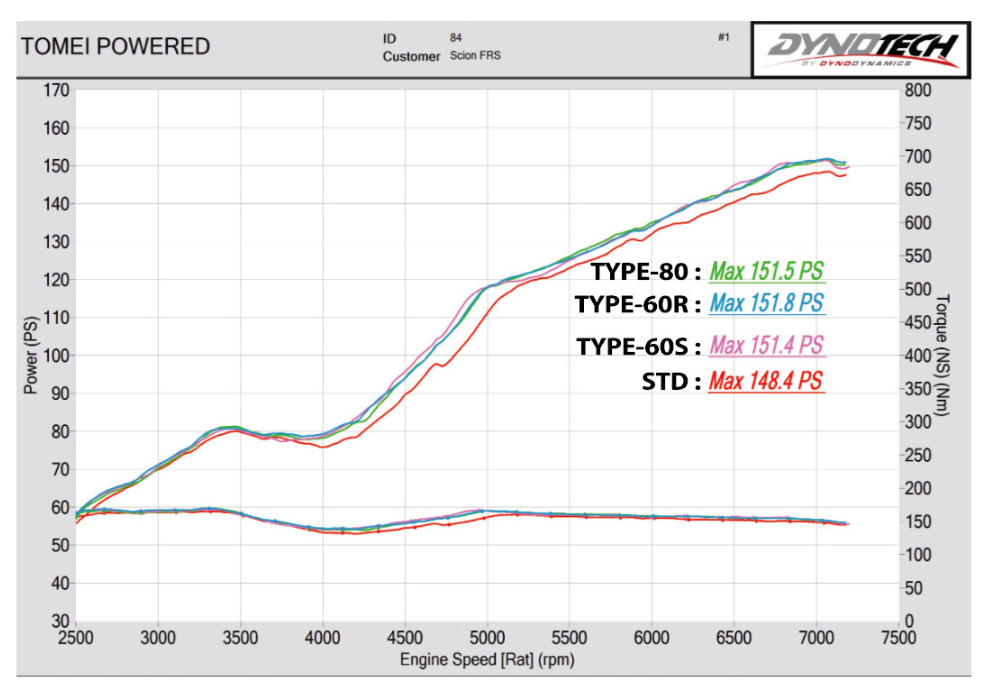Click the TOMEI POWERED title
The width and height of the screenshot is (985, 700).
[116, 46]
